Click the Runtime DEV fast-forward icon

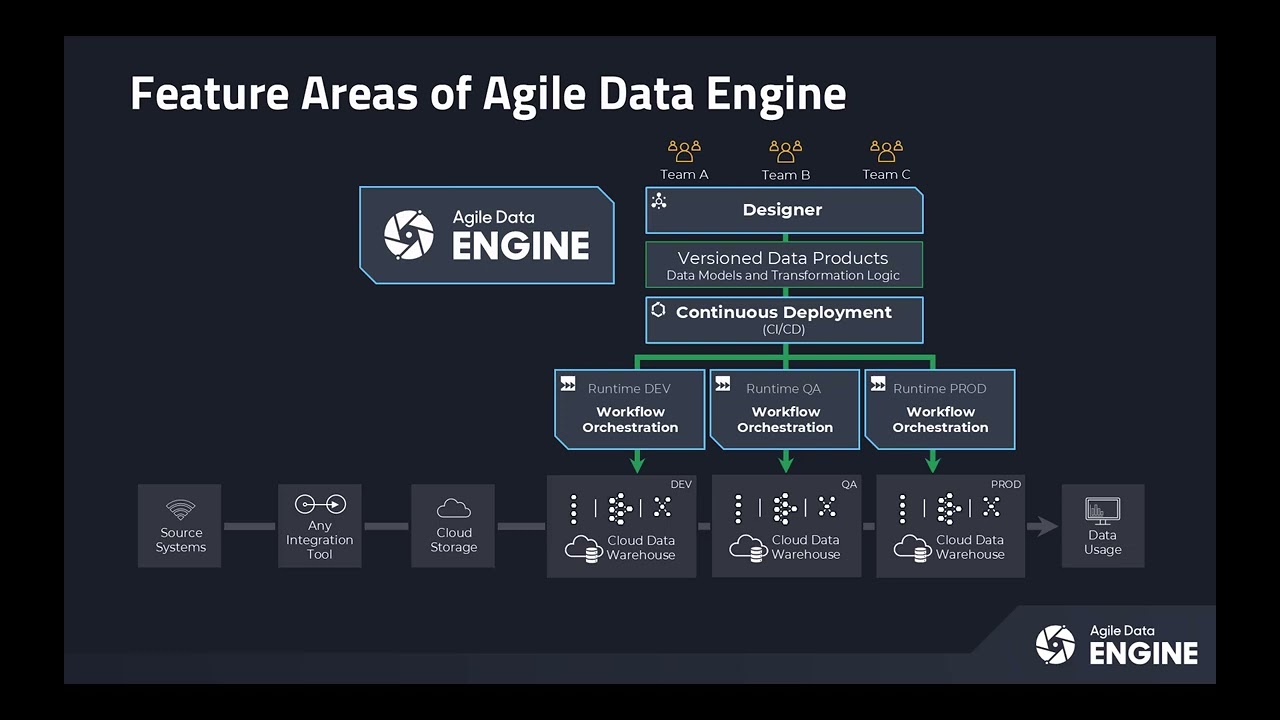click(568, 384)
